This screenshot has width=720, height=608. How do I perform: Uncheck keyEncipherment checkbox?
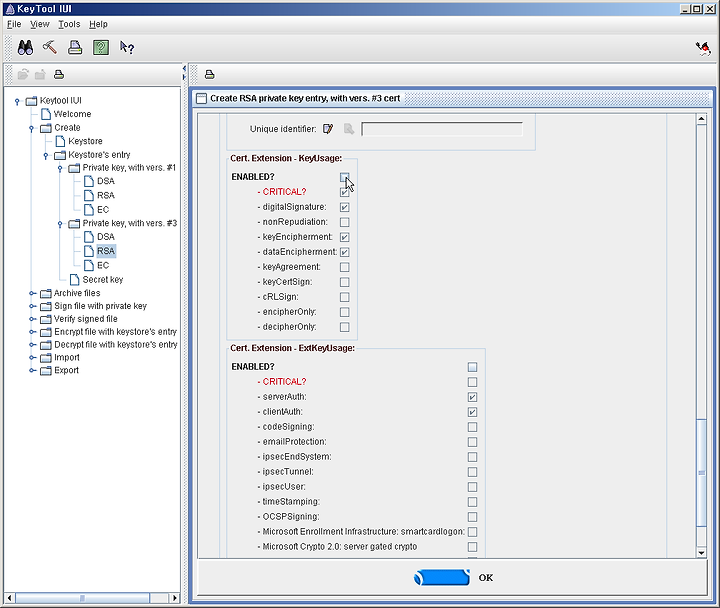pyautogui.click(x=344, y=237)
